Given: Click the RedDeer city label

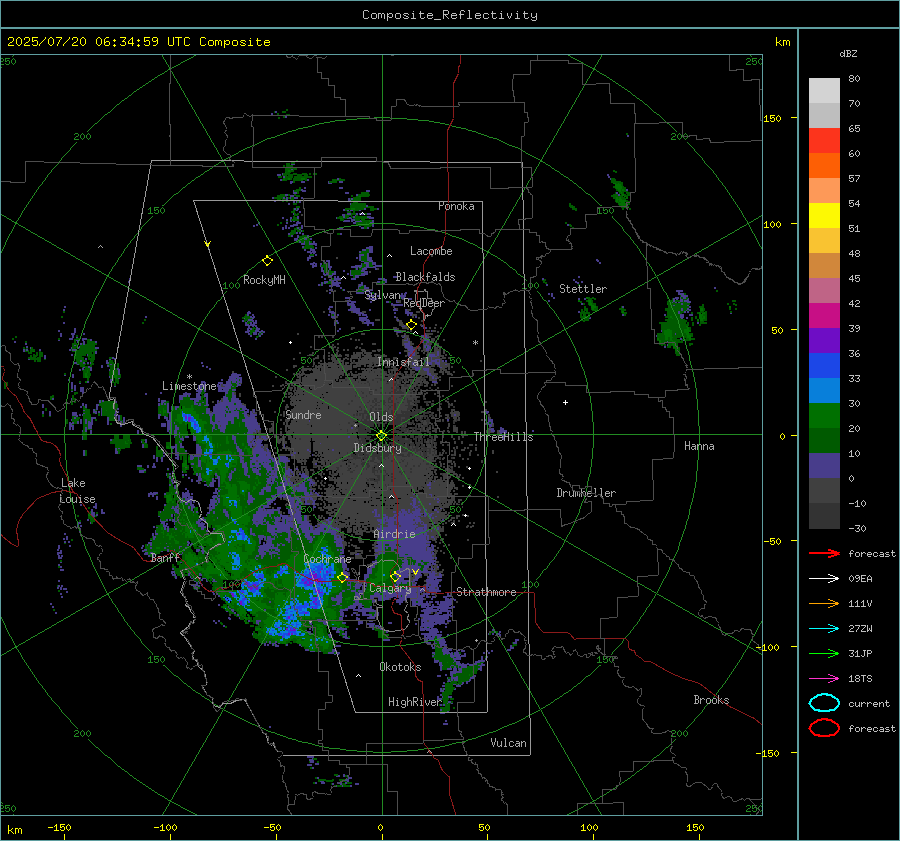Looking at the screenshot, I should pyautogui.click(x=424, y=303).
